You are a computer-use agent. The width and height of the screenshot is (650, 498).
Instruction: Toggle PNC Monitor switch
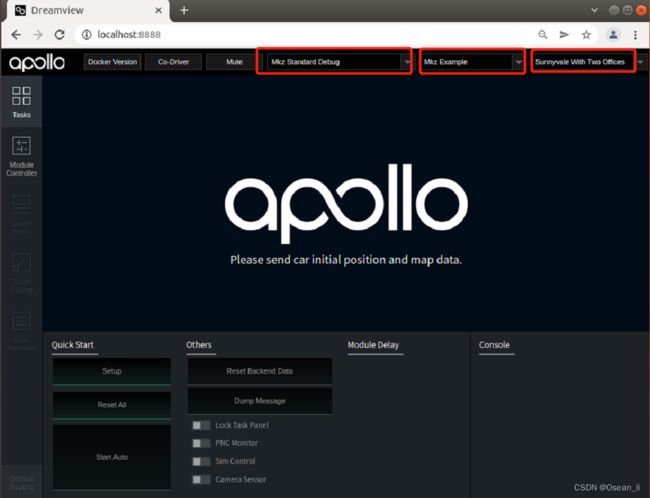click(x=201, y=443)
